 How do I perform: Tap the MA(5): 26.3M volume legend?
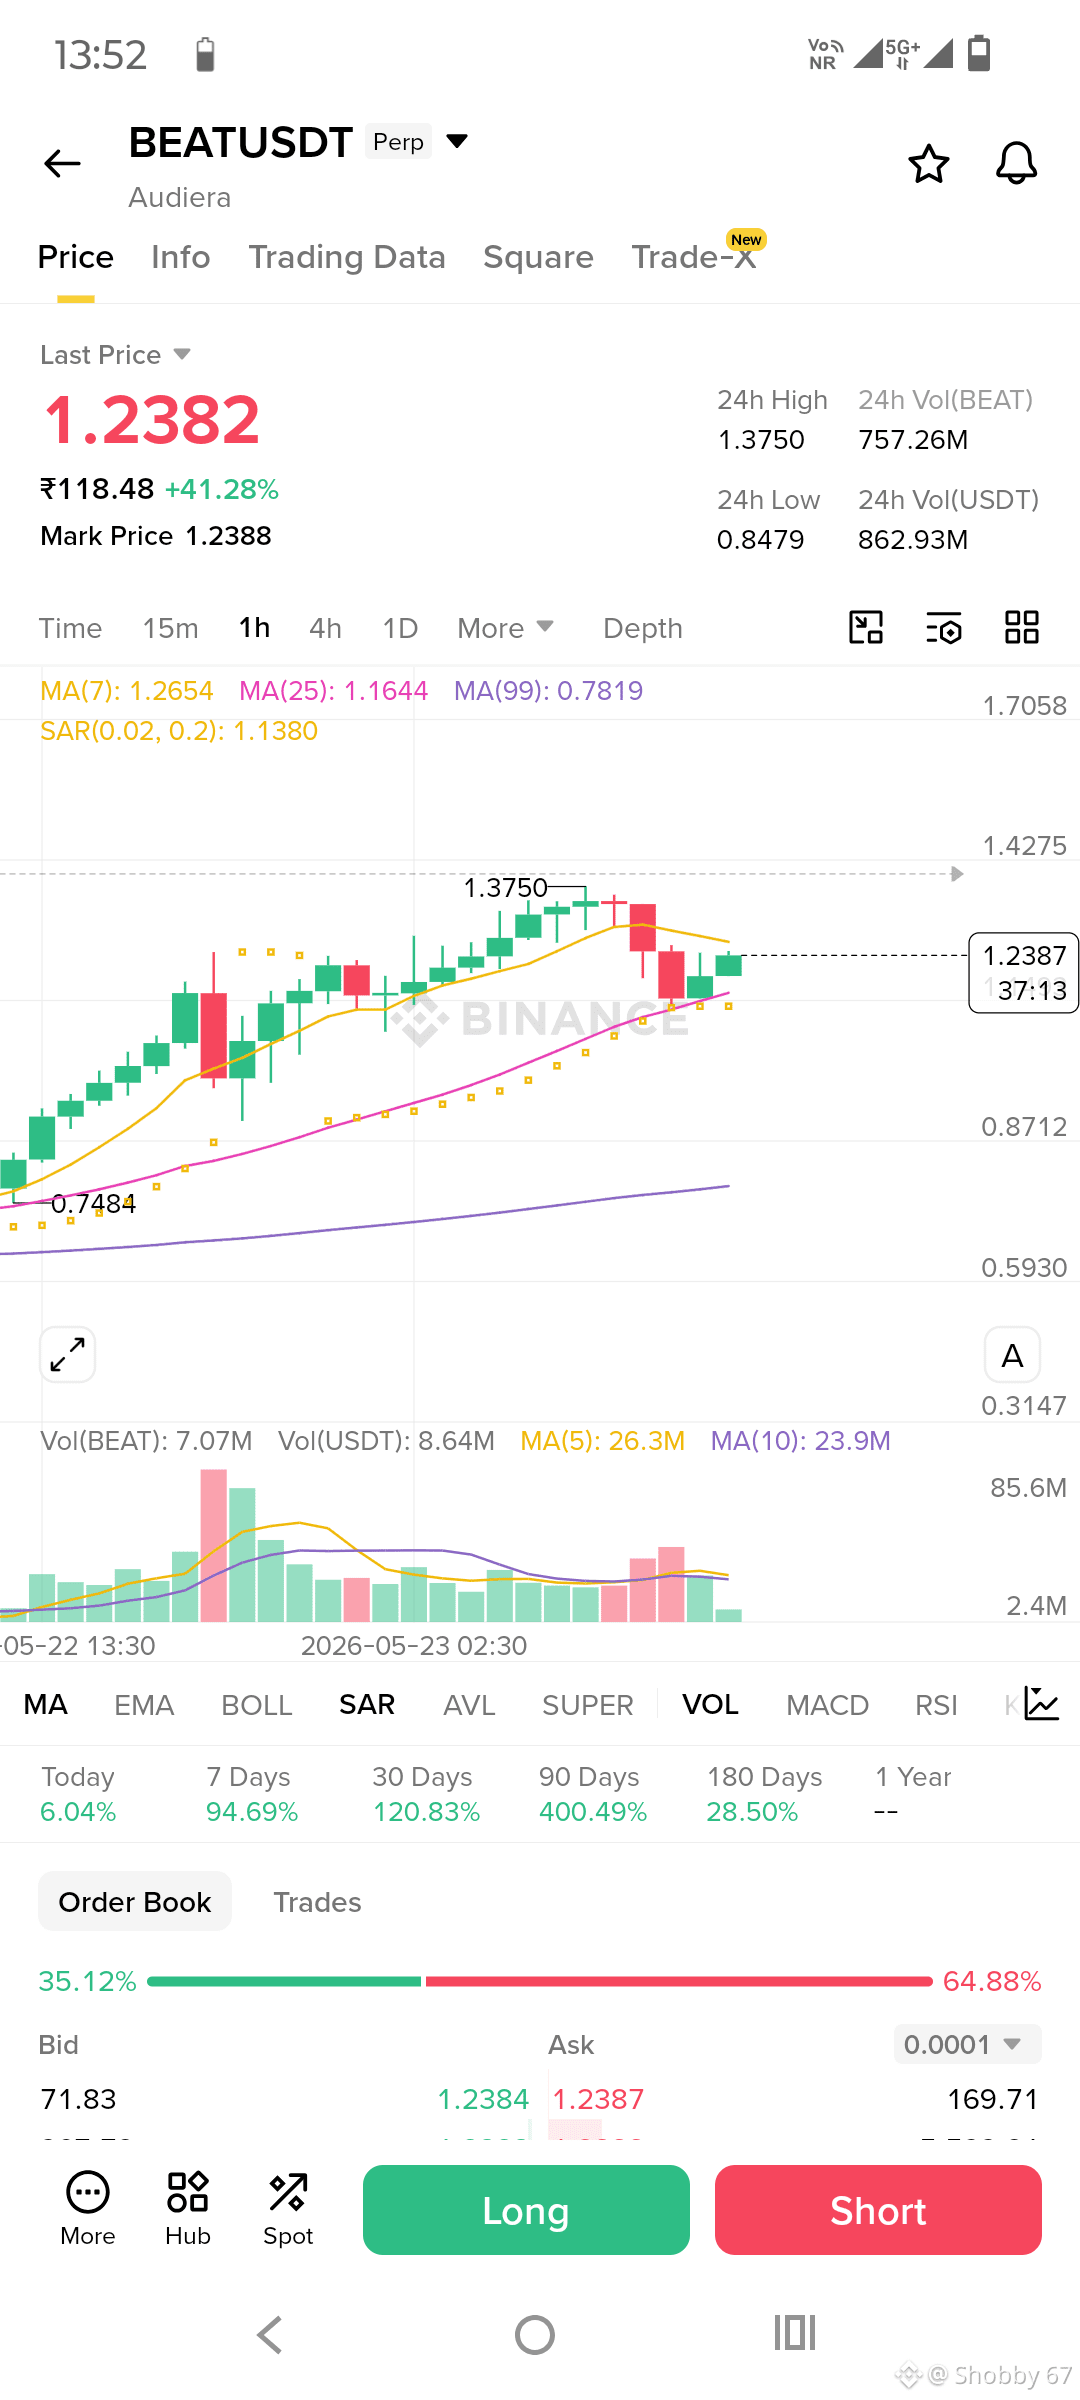click(x=603, y=1440)
